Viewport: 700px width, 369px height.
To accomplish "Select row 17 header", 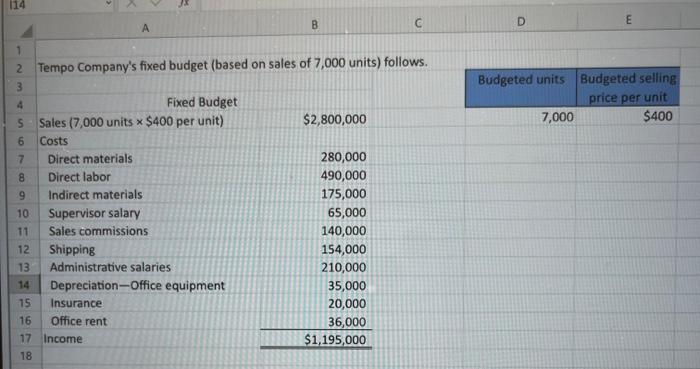I will coord(25,339).
